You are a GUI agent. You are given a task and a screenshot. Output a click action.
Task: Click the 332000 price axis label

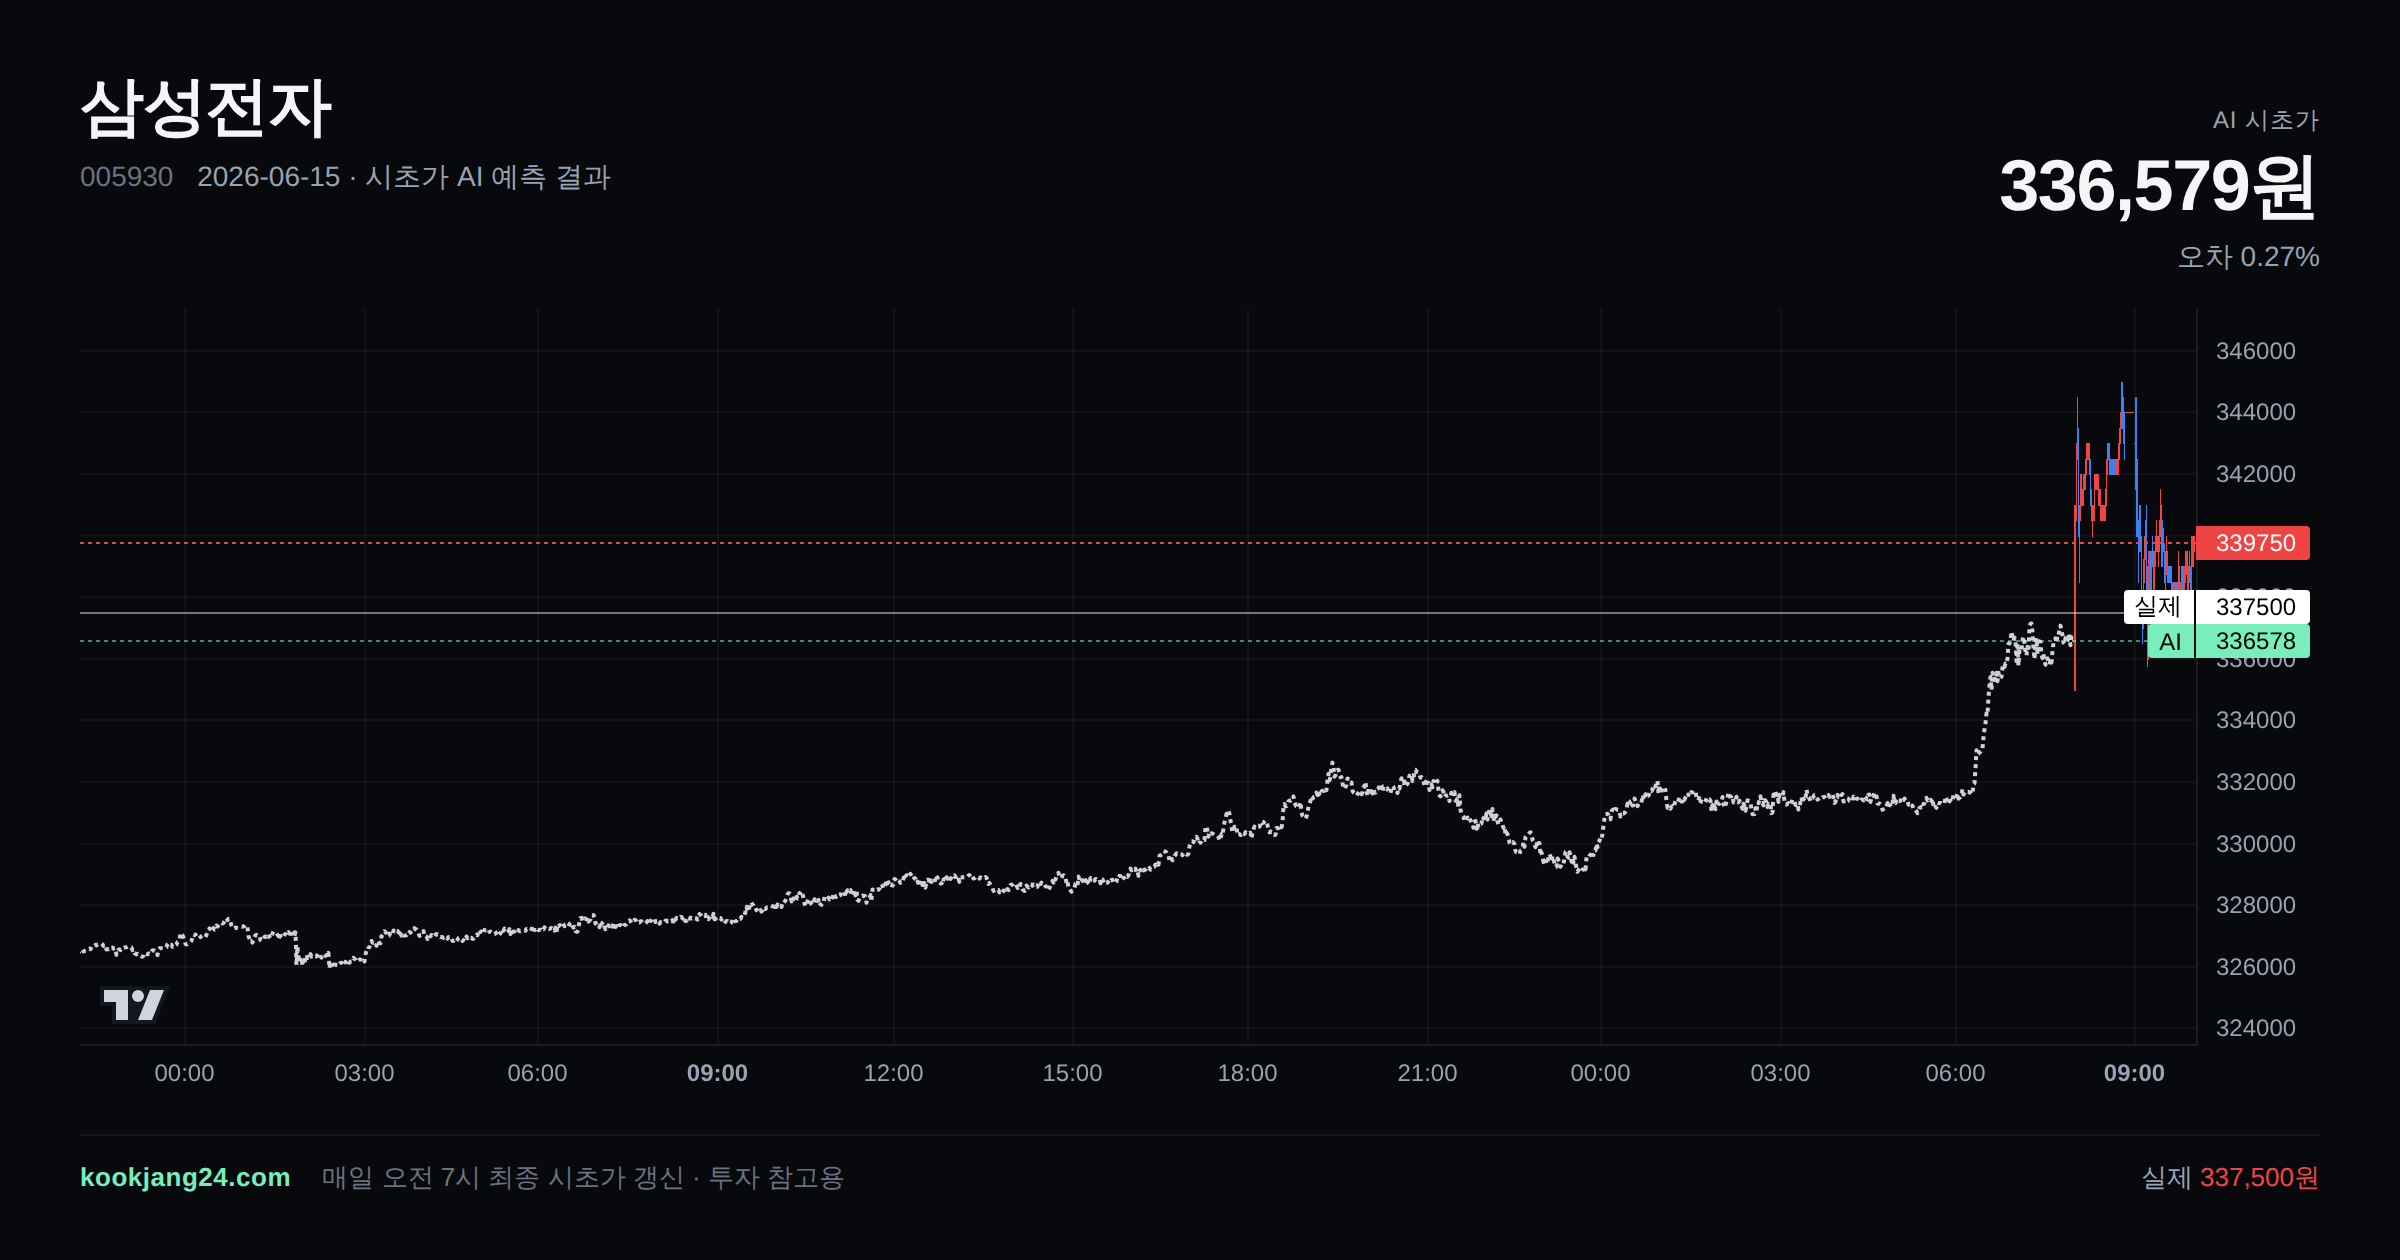pyautogui.click(x=2255, y=782)
